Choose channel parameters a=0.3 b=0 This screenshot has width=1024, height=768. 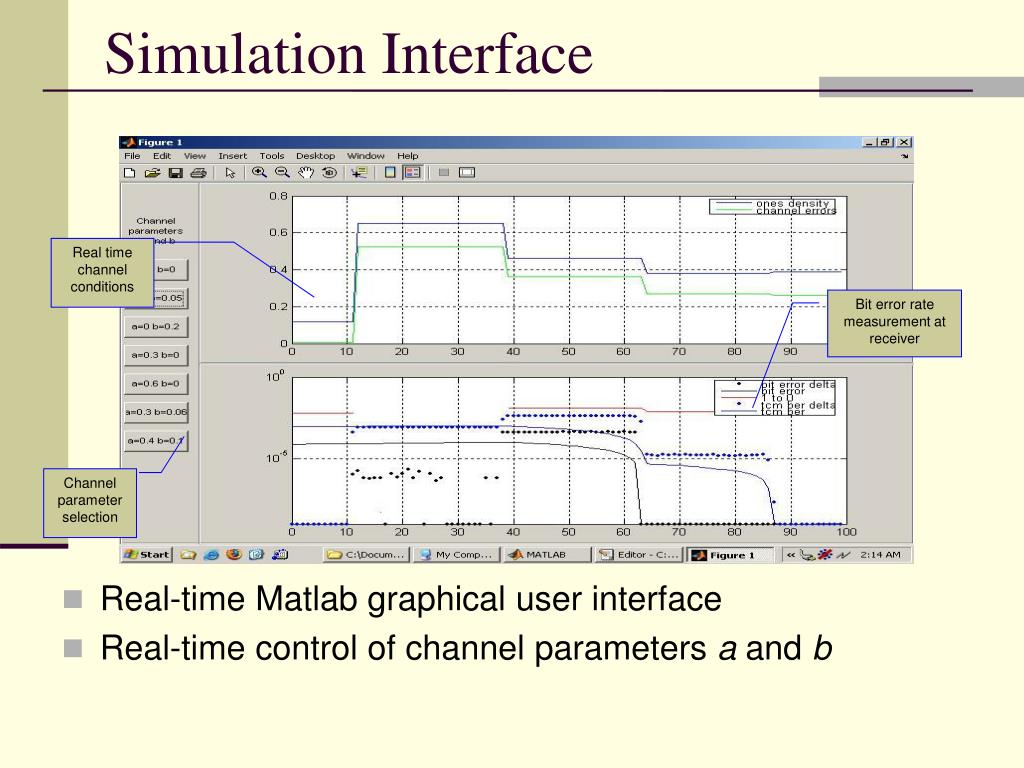[x=156, y=355]
